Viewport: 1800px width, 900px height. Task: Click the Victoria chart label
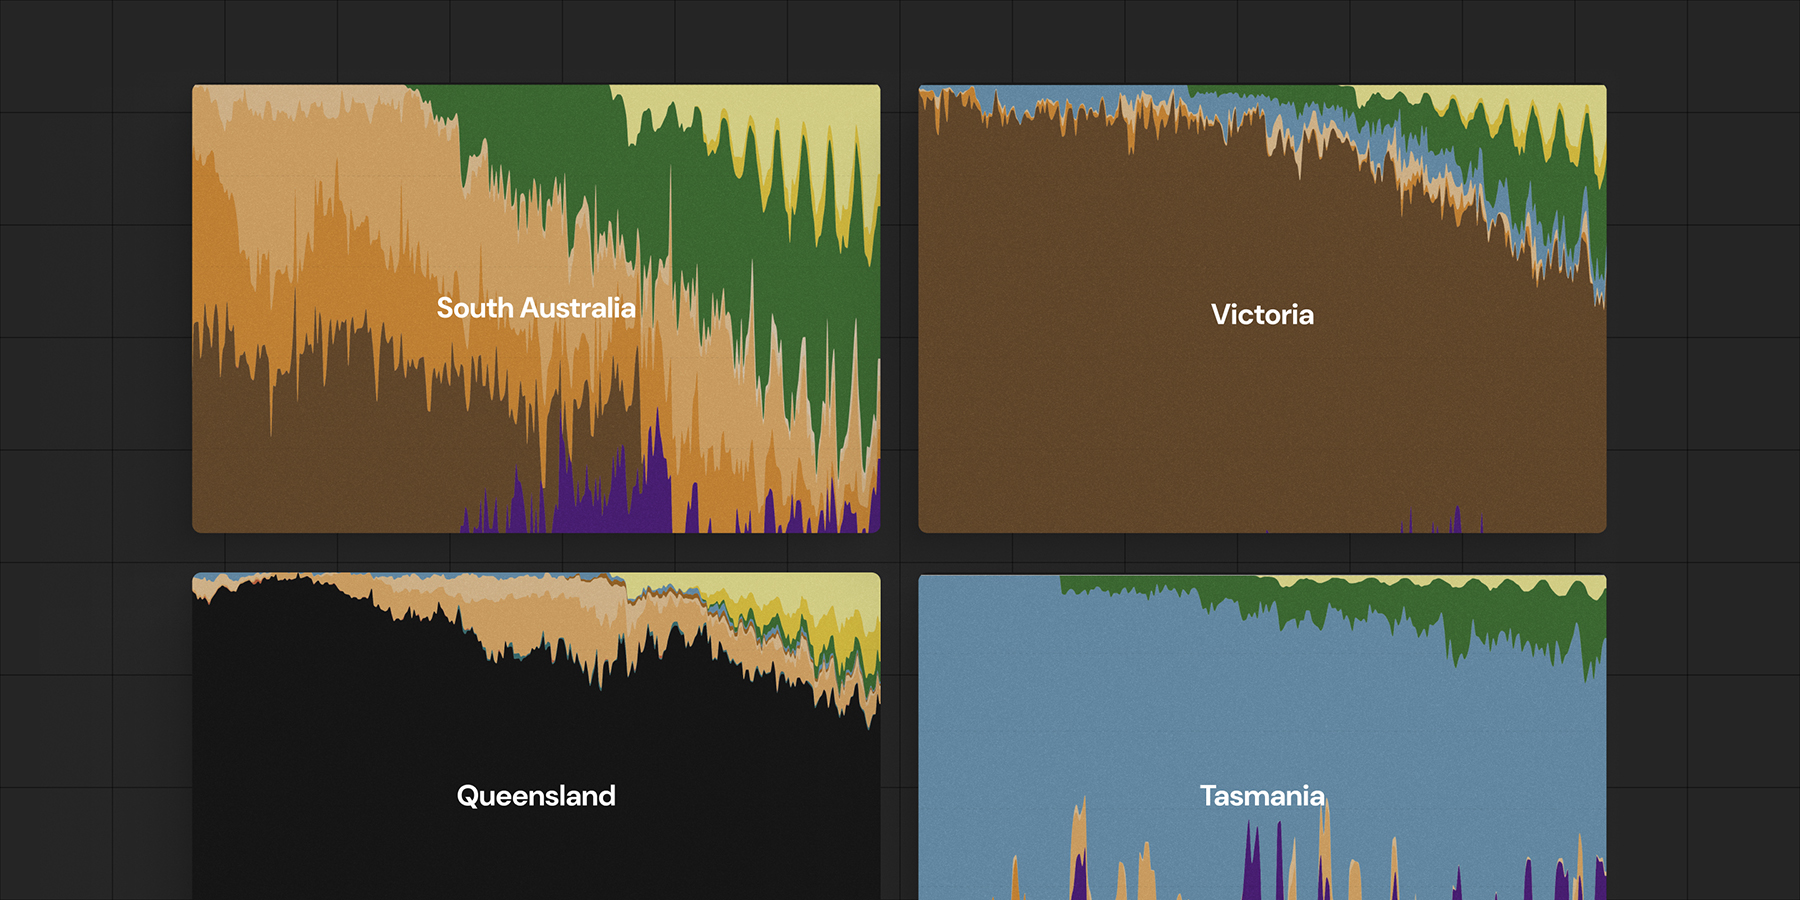point(1263,315)
